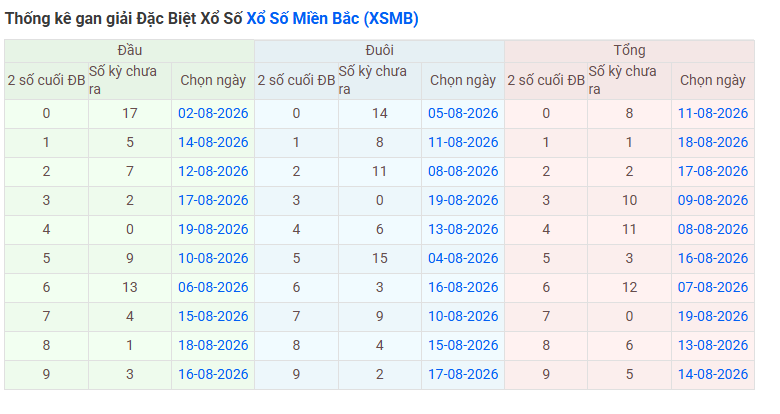Click "2 số cuối ĐB" header under Đầu
The width and height of the screenshot is (780, 414).
pos(46,80)
